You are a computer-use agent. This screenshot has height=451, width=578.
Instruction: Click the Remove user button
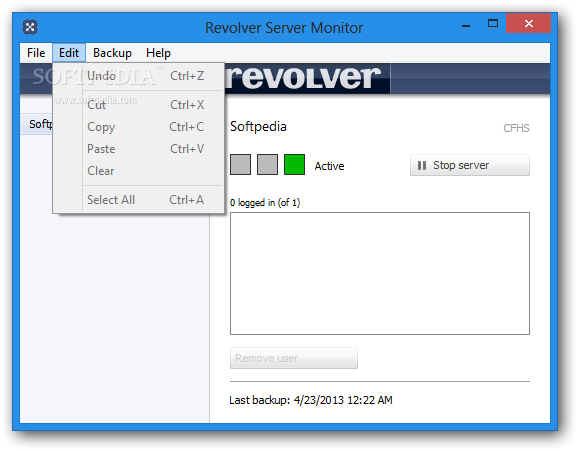tap(294, 358)
